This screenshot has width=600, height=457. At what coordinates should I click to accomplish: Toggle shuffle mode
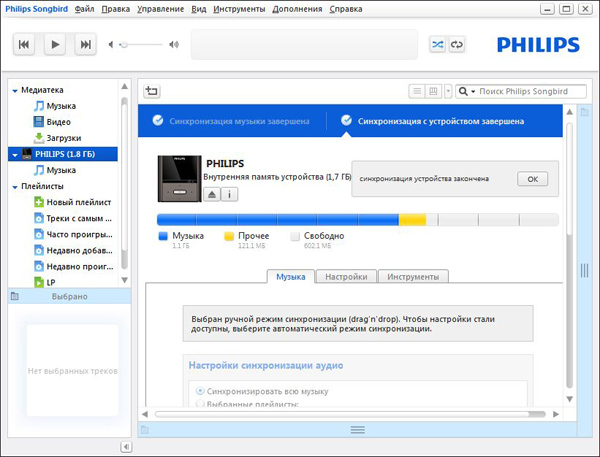[x=437, y=45]
